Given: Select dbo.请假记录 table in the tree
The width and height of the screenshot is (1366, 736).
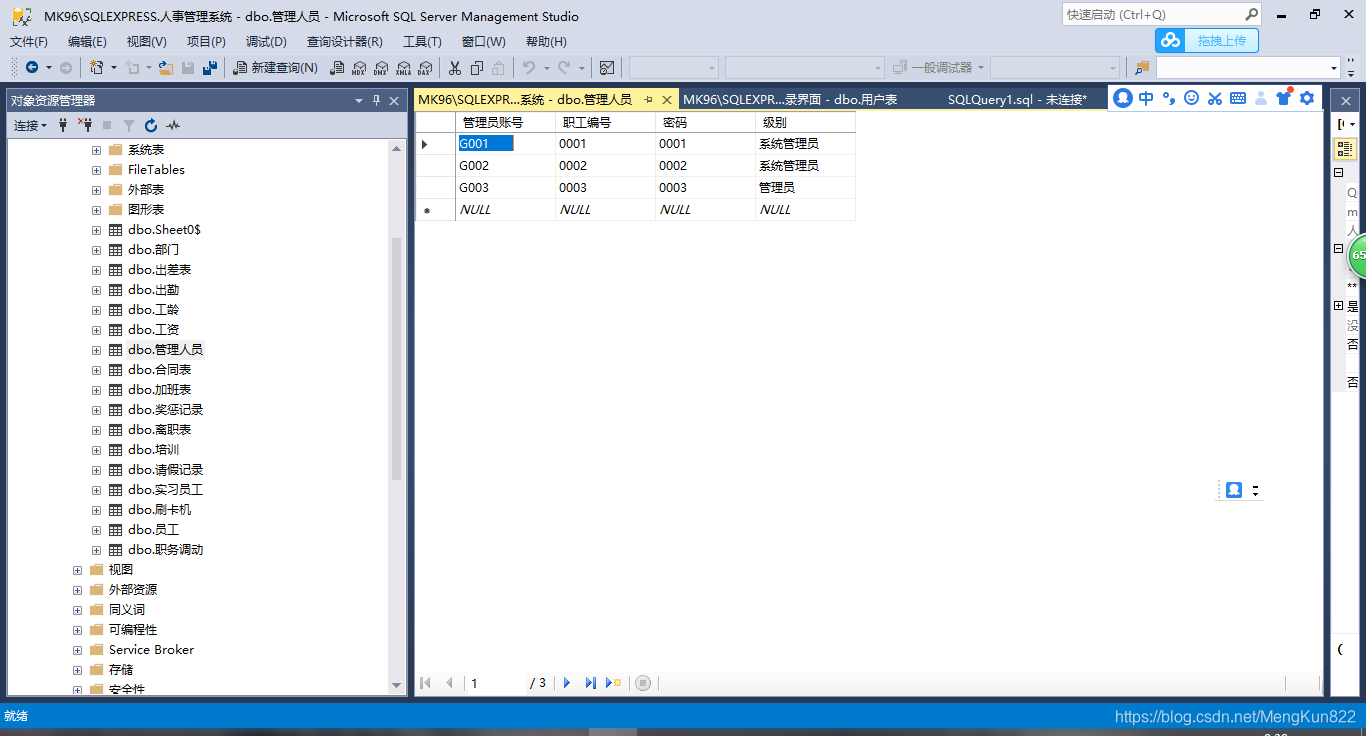Looking at the screenshot, I should pos(165,470).
